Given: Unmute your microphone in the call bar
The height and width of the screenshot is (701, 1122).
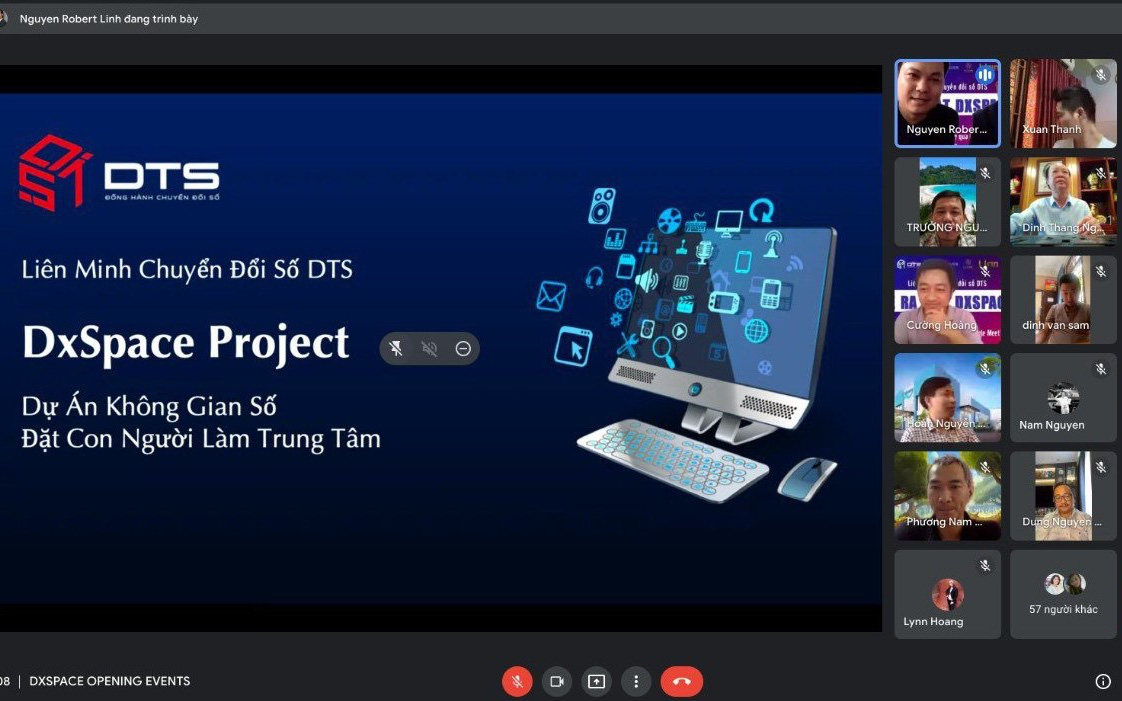Looking at the screenshot, I should pos(517,682).
